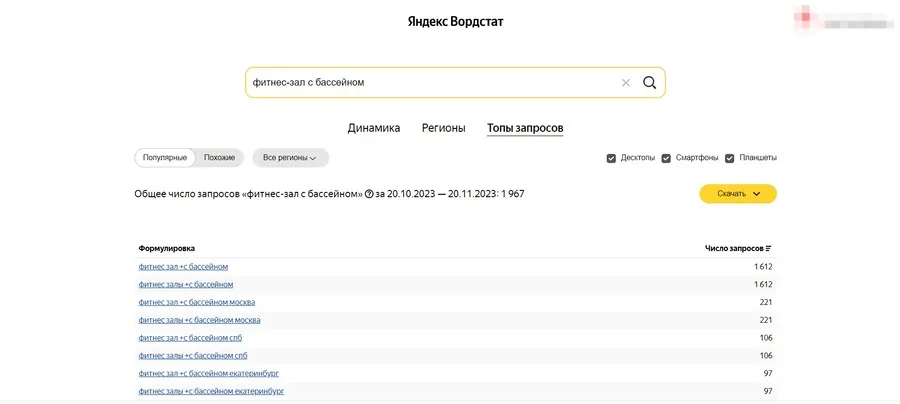Image resolution: width=900 pixels, height=404 pixels.
Task: Expand the Скачать download dropdown
Action: pyautogui.click(x=738, y=194)
